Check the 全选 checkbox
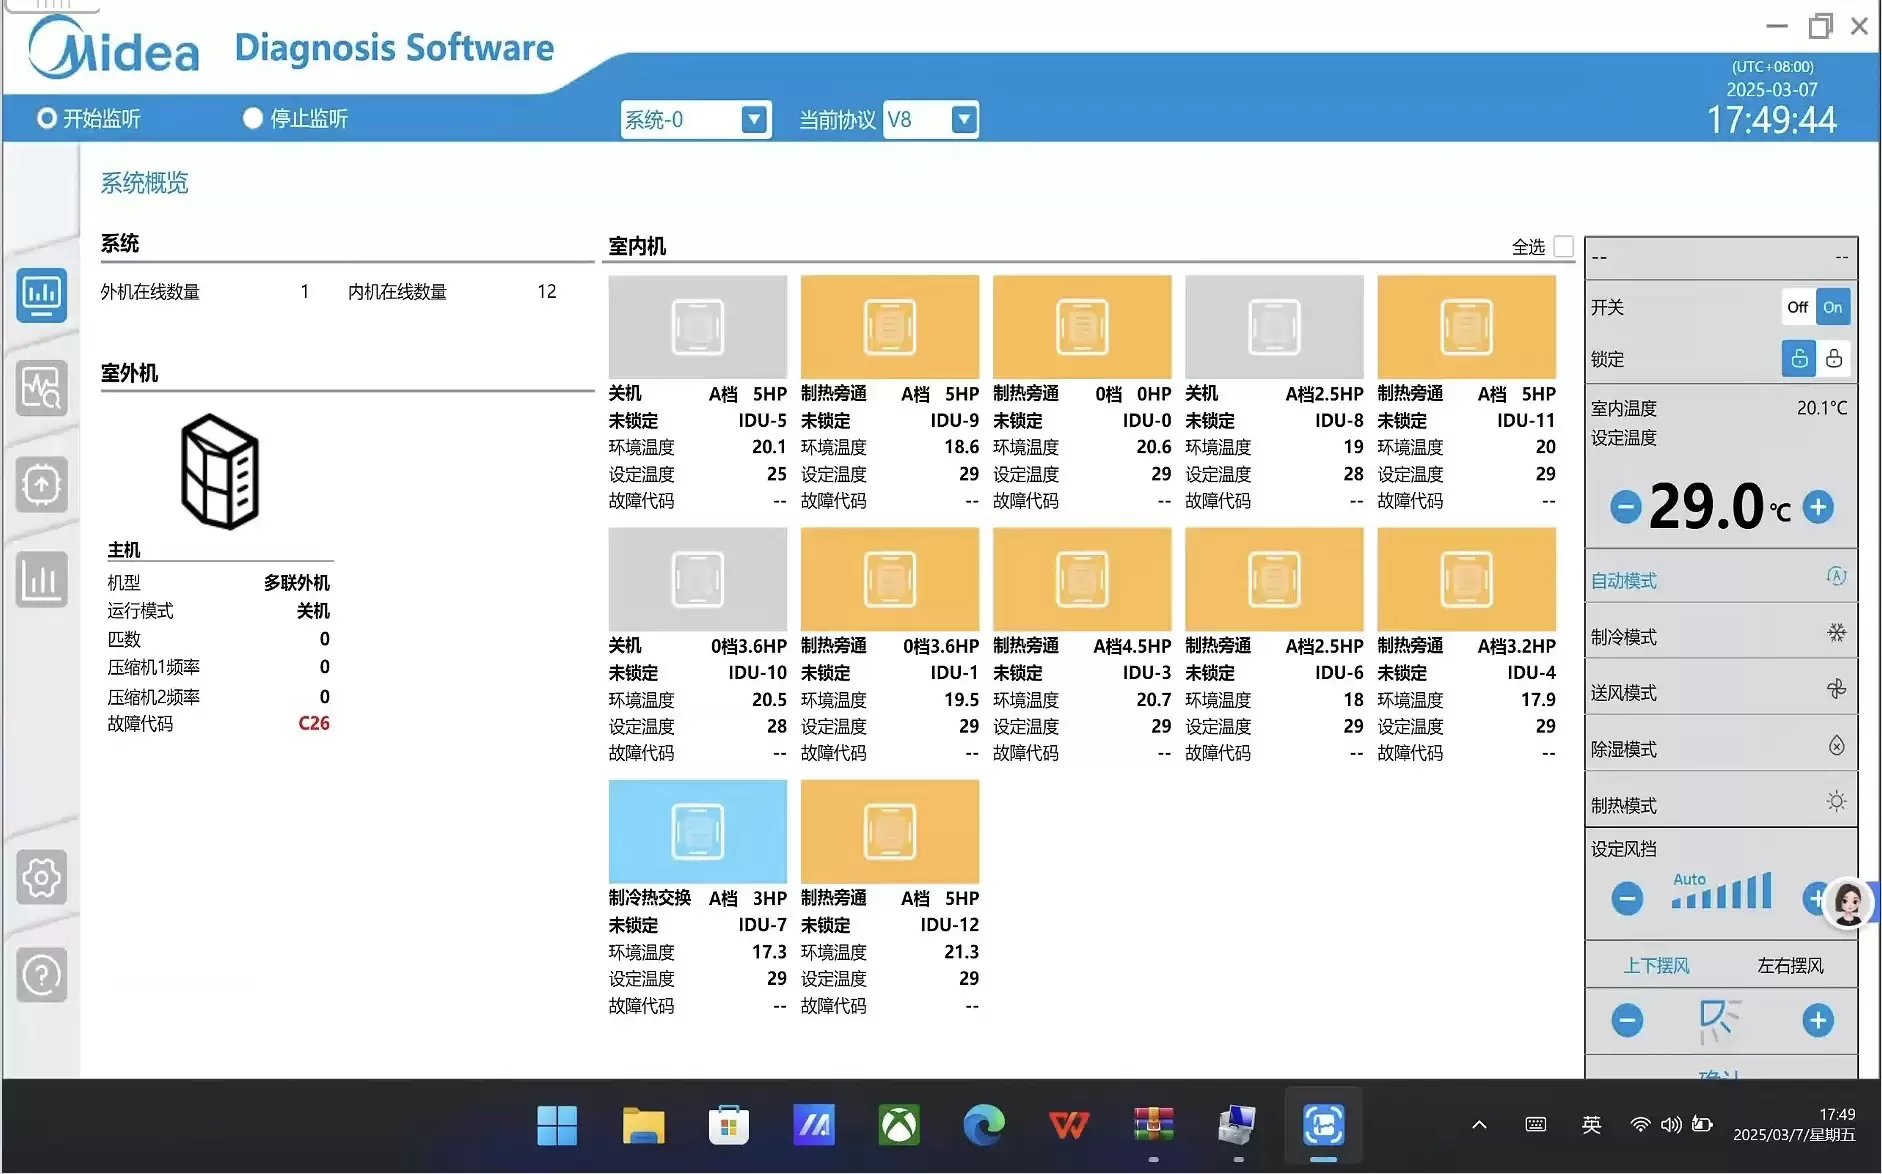This screenshot has height=1174, width=1882. point(1564,246)
